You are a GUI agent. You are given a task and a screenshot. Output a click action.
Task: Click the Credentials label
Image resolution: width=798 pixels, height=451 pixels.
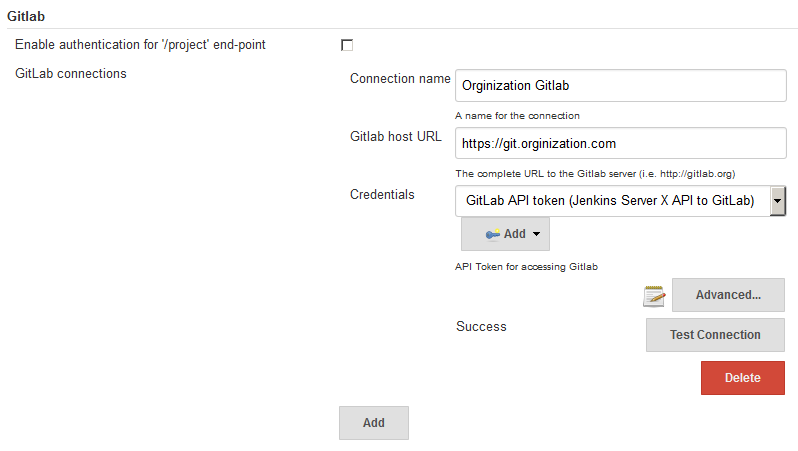click(382, 194)
